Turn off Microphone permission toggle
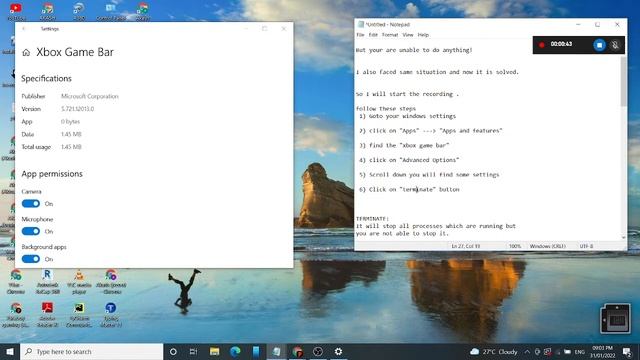The width and height of the screenshot is (640, 360). pyautogui.click(x=31, y=231)
